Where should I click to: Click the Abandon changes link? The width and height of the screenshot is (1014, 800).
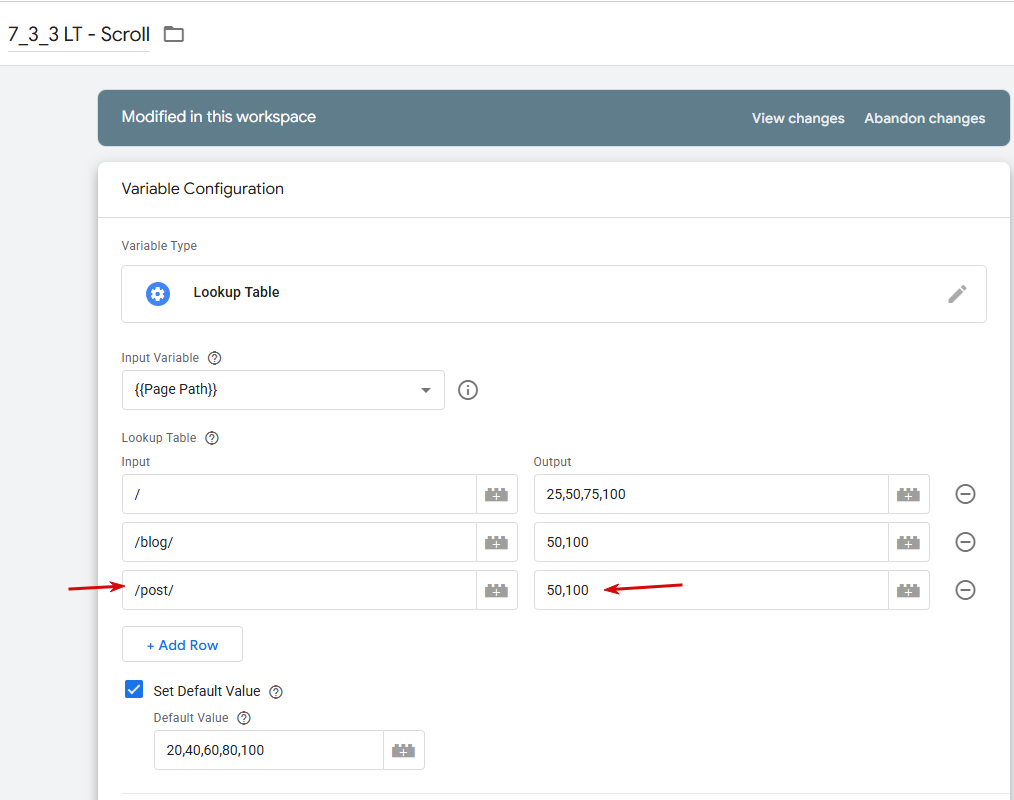coord(924,118)
